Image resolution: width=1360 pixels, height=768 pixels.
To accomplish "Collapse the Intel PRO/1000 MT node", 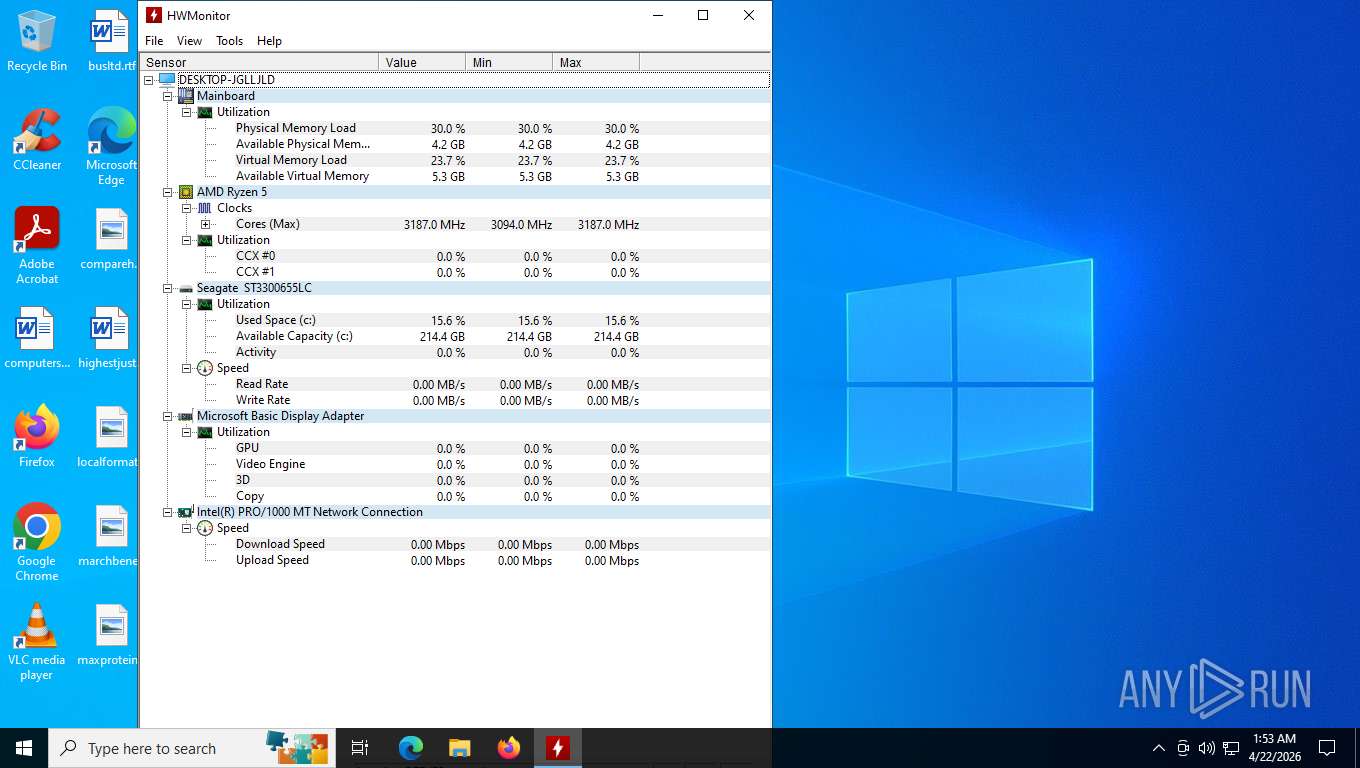I will click(x=168, y=512).
